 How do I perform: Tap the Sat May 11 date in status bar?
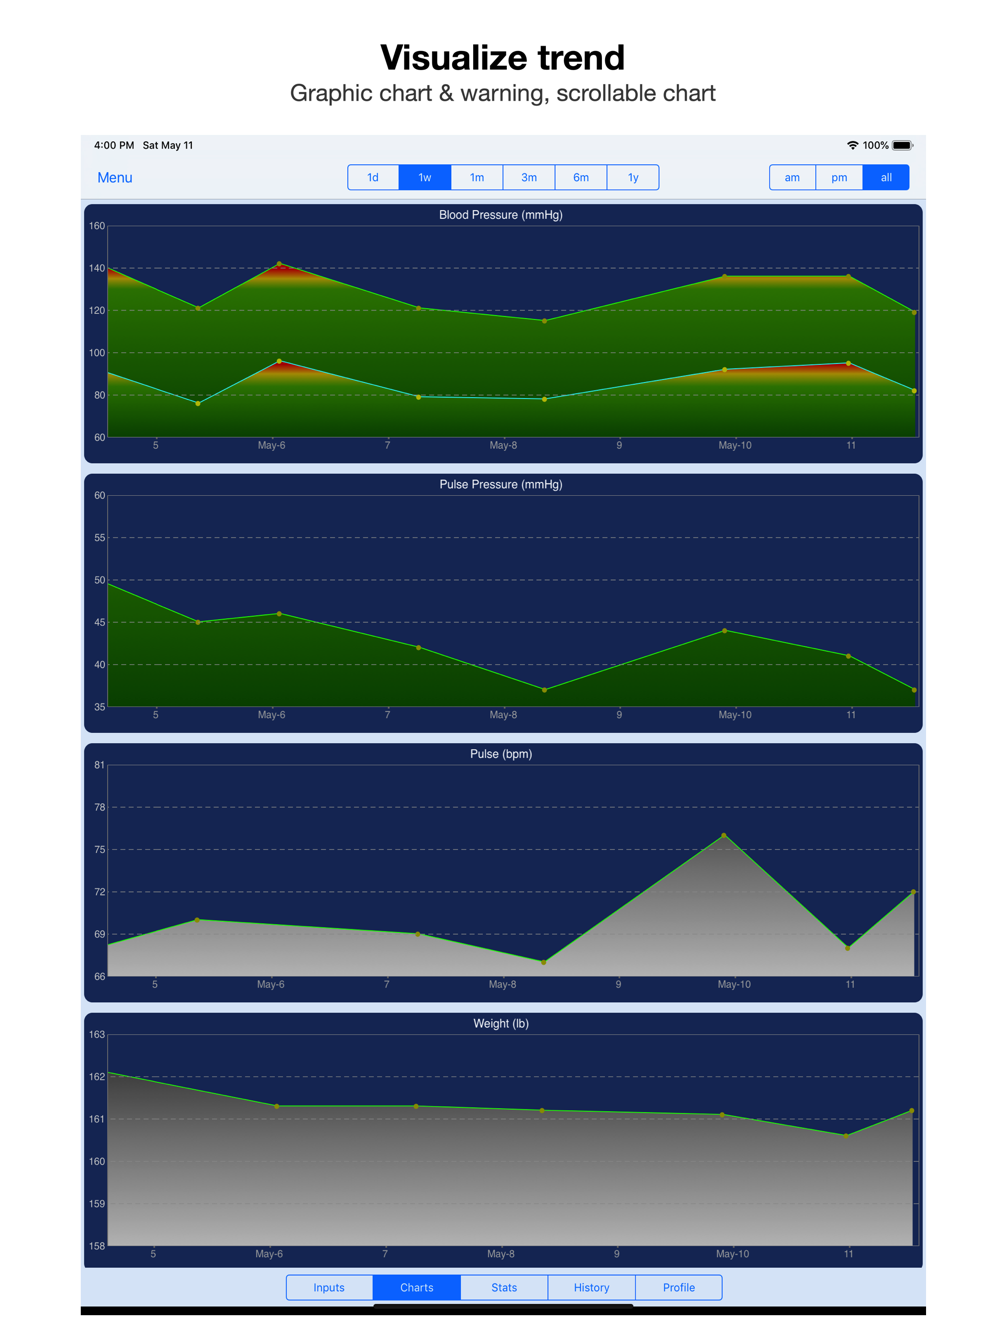coord(168,146)
